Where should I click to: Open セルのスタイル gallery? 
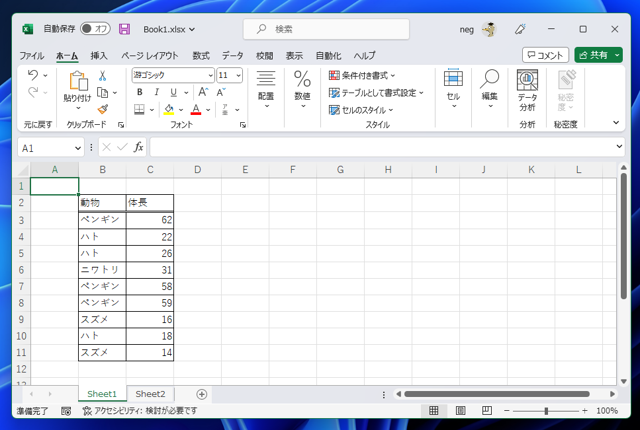click(361, 110)
